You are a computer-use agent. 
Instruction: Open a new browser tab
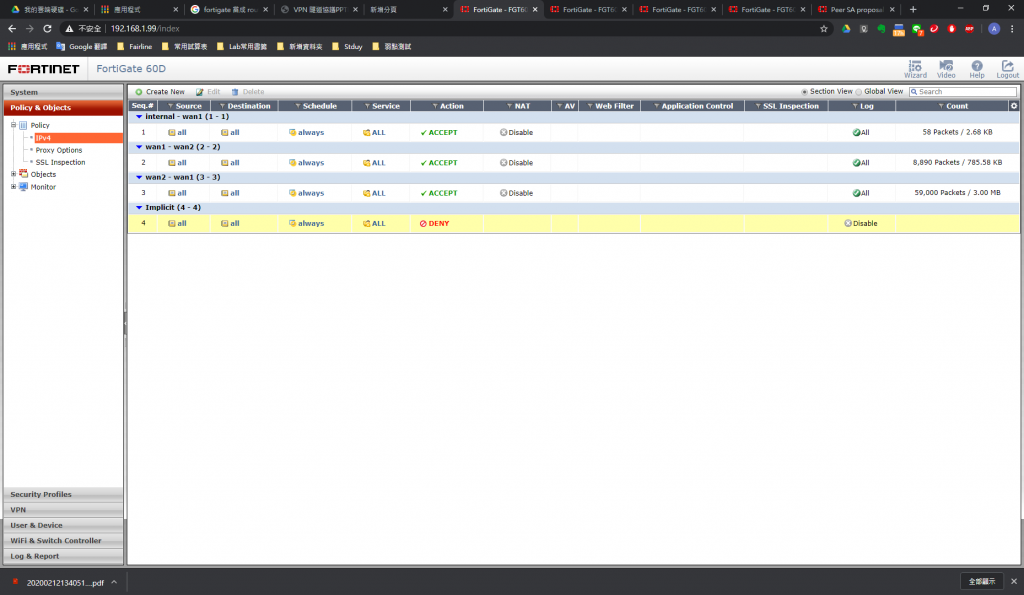tap(913, 10)
